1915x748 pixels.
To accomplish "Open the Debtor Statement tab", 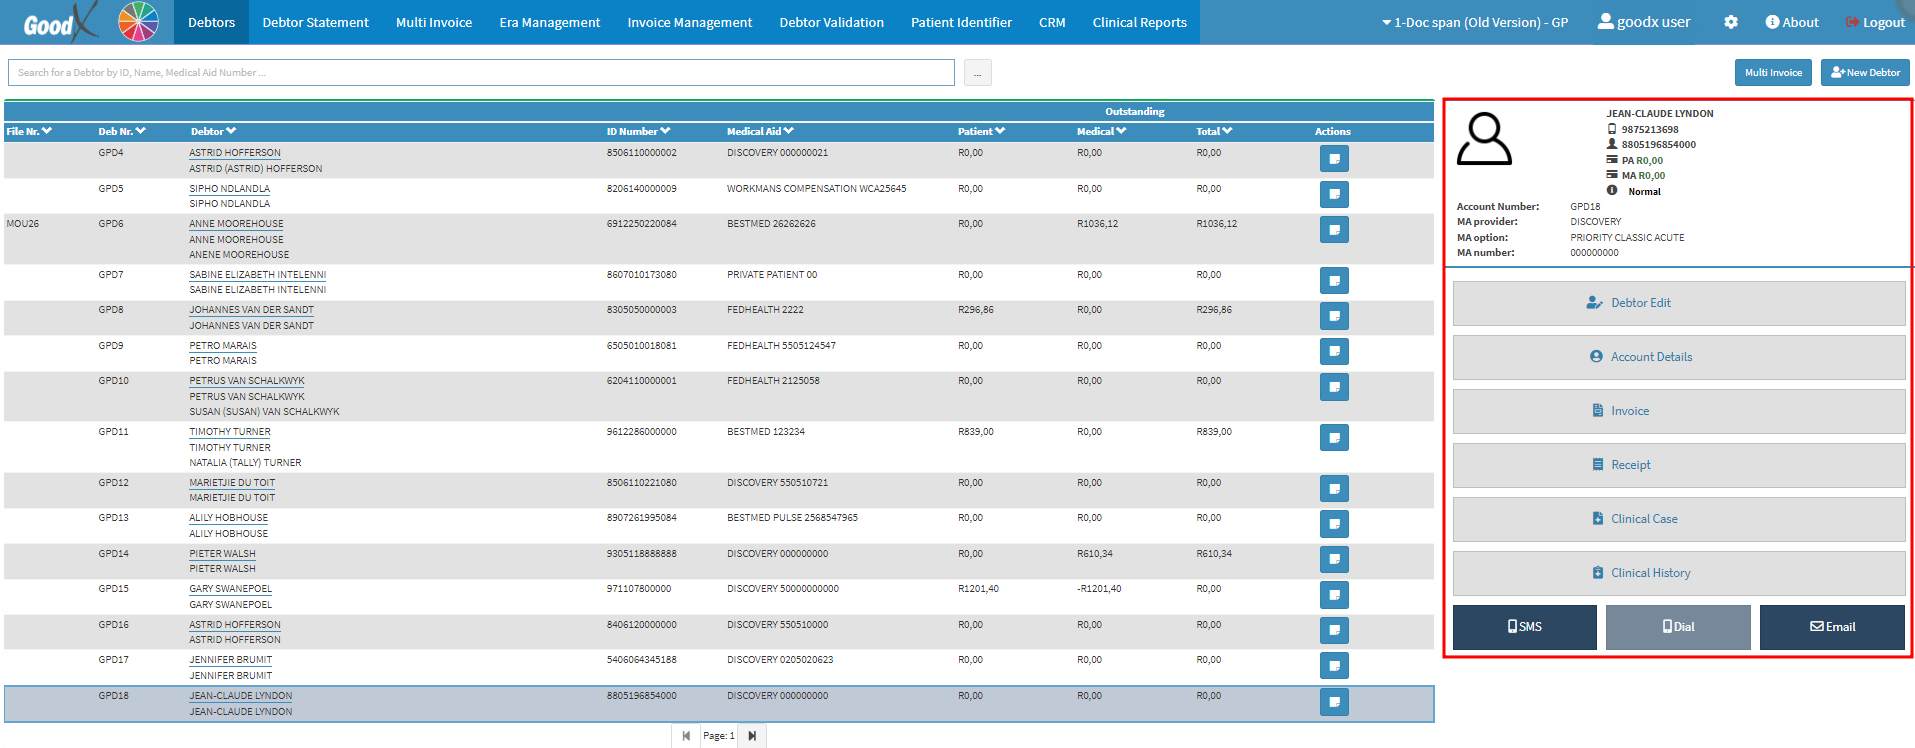I will (315, 22).
